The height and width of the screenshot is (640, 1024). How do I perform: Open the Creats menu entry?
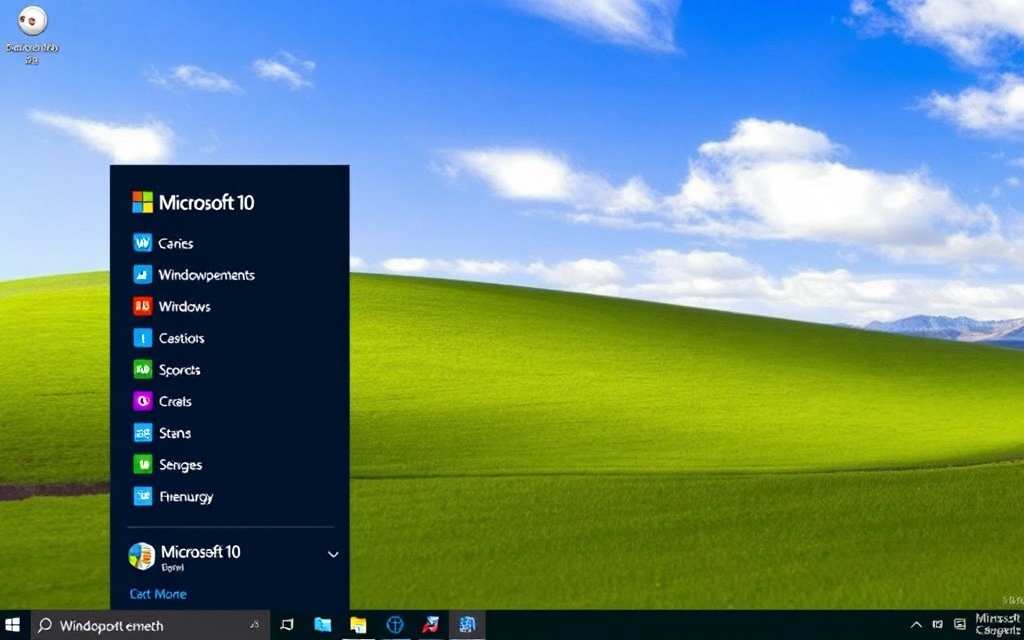click(175, 402)
